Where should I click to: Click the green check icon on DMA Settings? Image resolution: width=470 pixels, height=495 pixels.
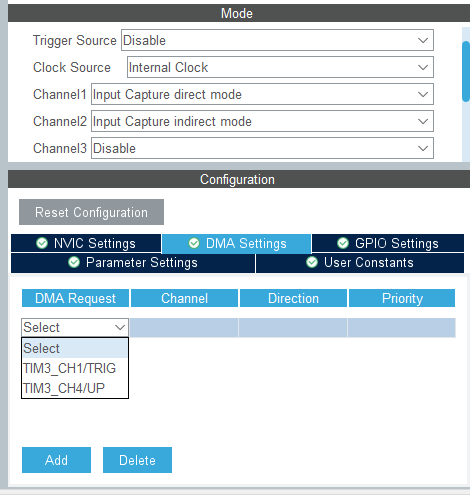pyautogui.click(x=194, y=243)
